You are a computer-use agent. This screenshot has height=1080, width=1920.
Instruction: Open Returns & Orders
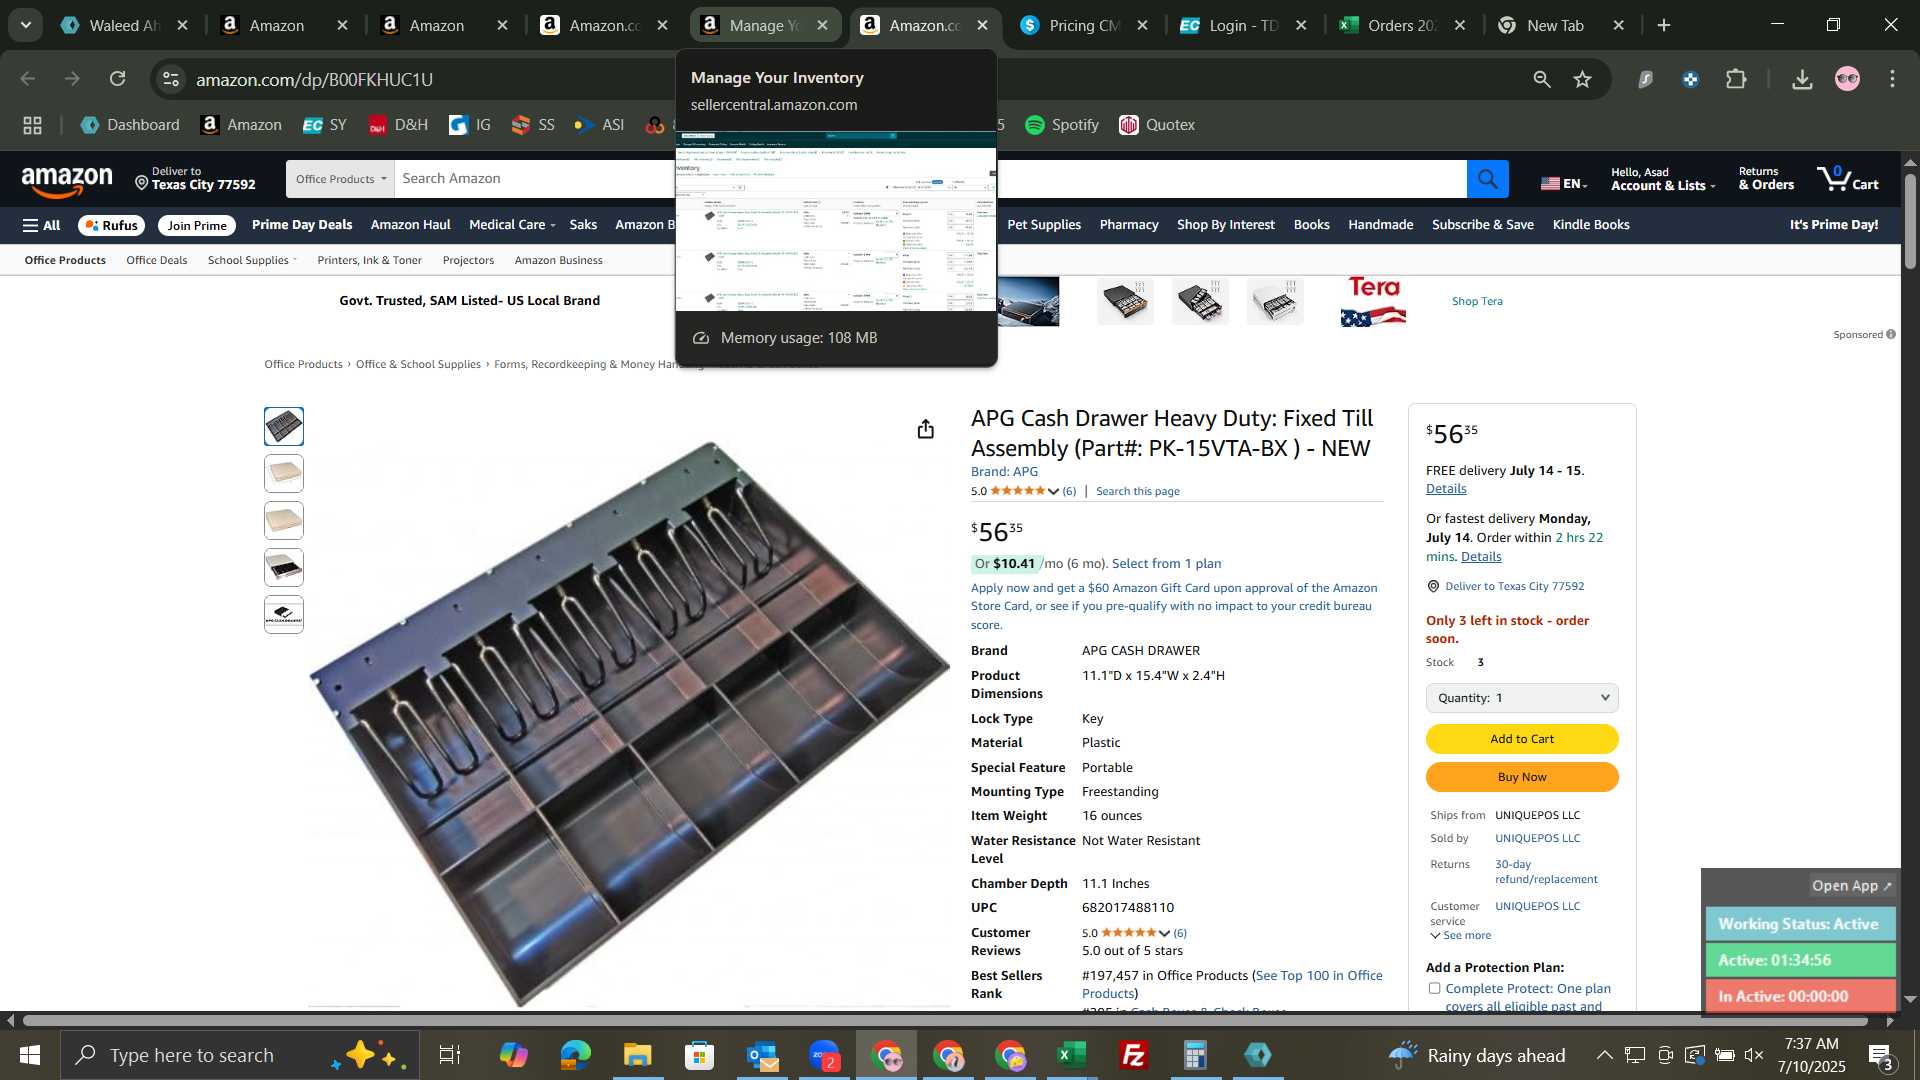[1766, 179]
